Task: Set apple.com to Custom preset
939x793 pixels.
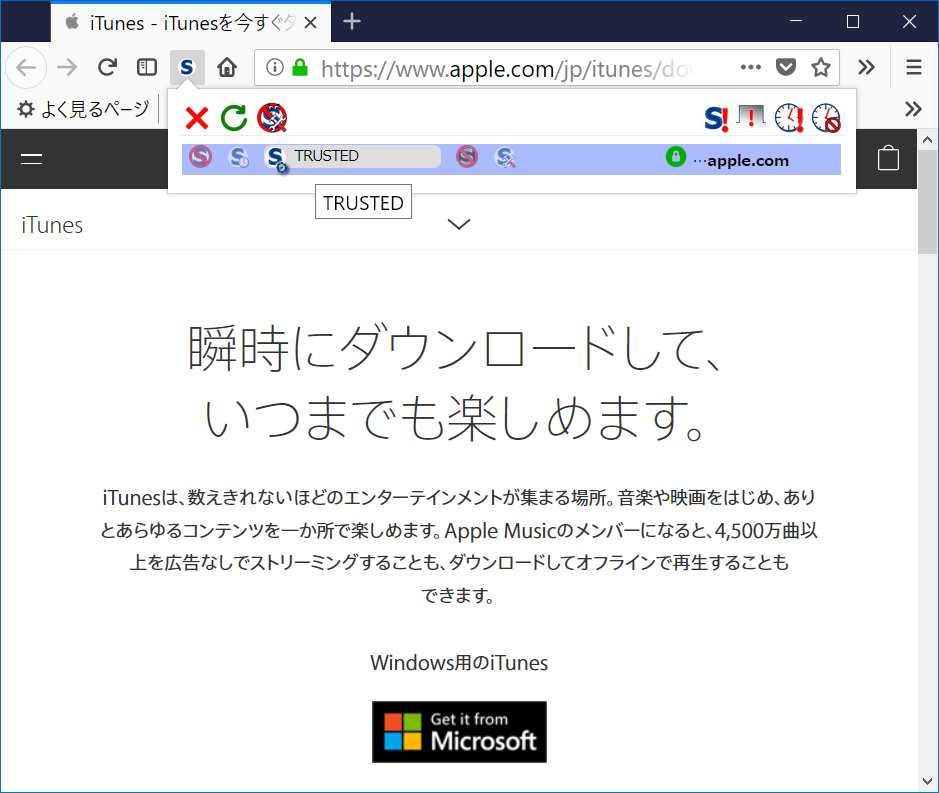Action: point(505,158)
